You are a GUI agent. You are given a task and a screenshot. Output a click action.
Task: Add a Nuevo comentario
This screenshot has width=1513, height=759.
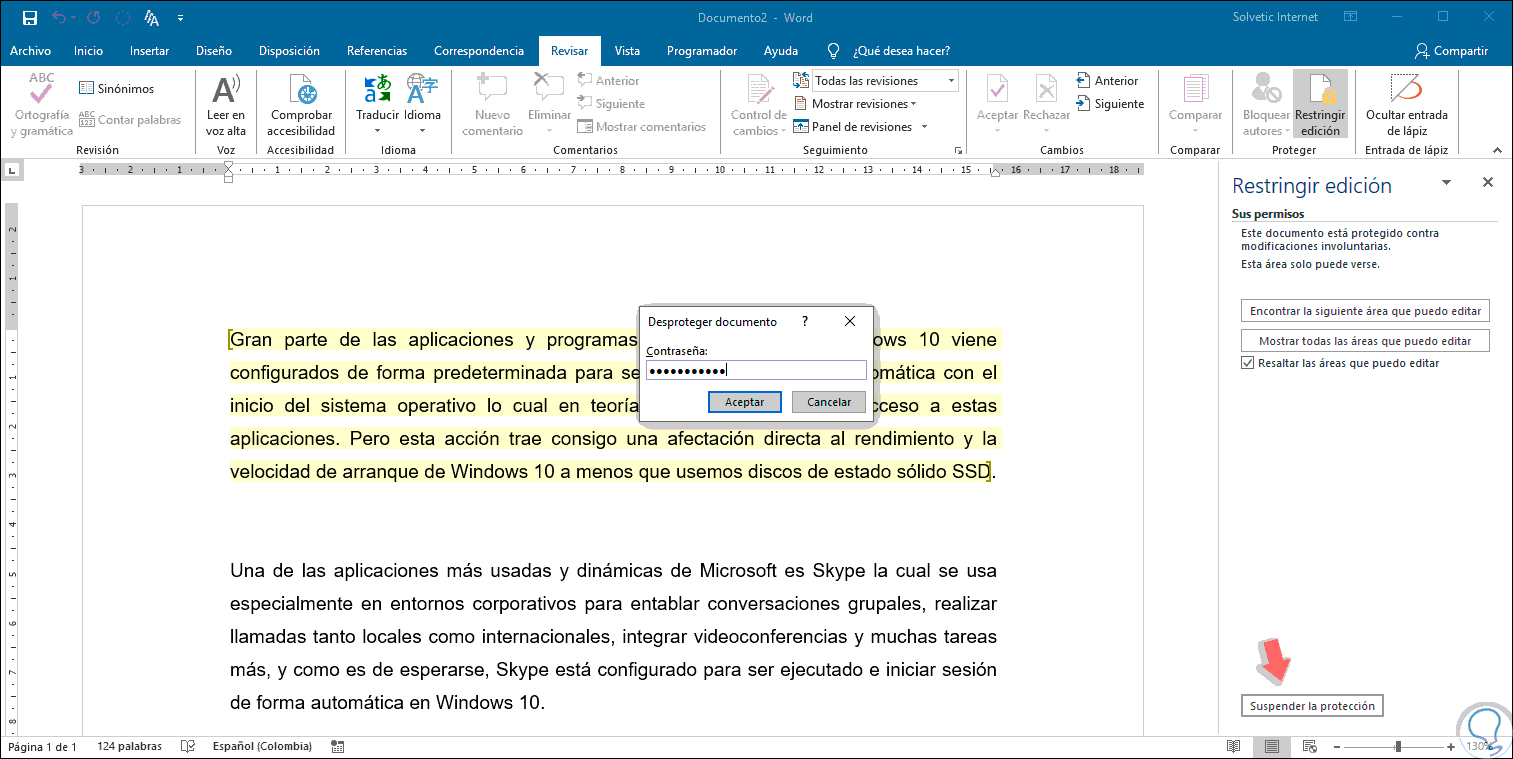tap(492, 105)
